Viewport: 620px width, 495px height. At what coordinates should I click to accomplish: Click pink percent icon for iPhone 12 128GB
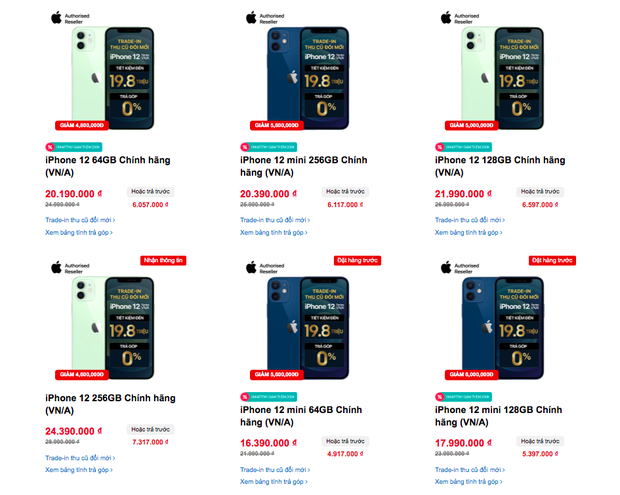point(440,146)
